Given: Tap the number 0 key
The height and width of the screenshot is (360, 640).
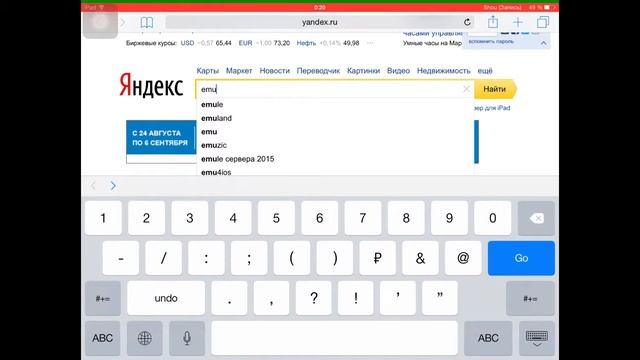Looking at the screenshot, I should pyautogui.click(x=493, y=218).
